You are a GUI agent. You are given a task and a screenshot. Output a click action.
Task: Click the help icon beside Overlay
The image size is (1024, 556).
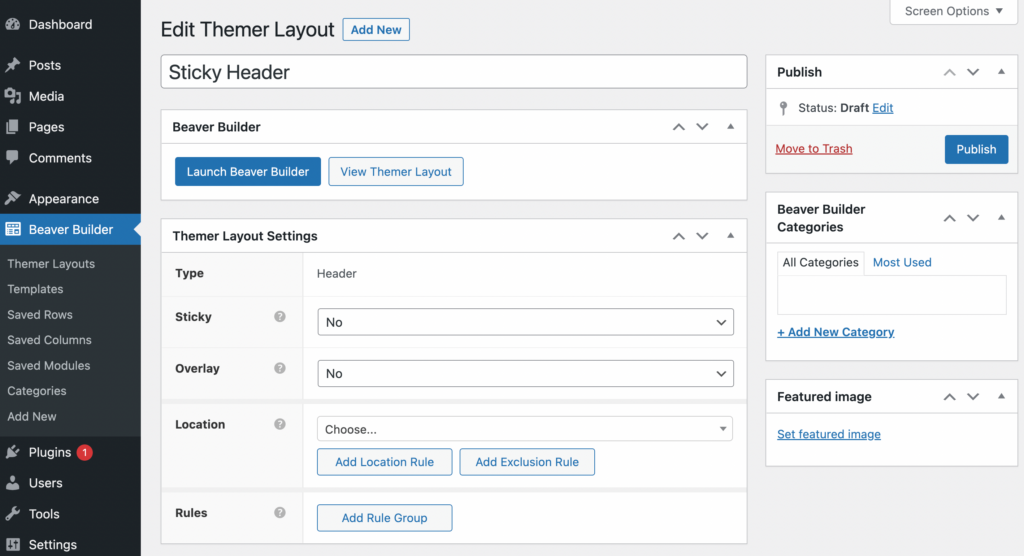(x=280, y=369)
